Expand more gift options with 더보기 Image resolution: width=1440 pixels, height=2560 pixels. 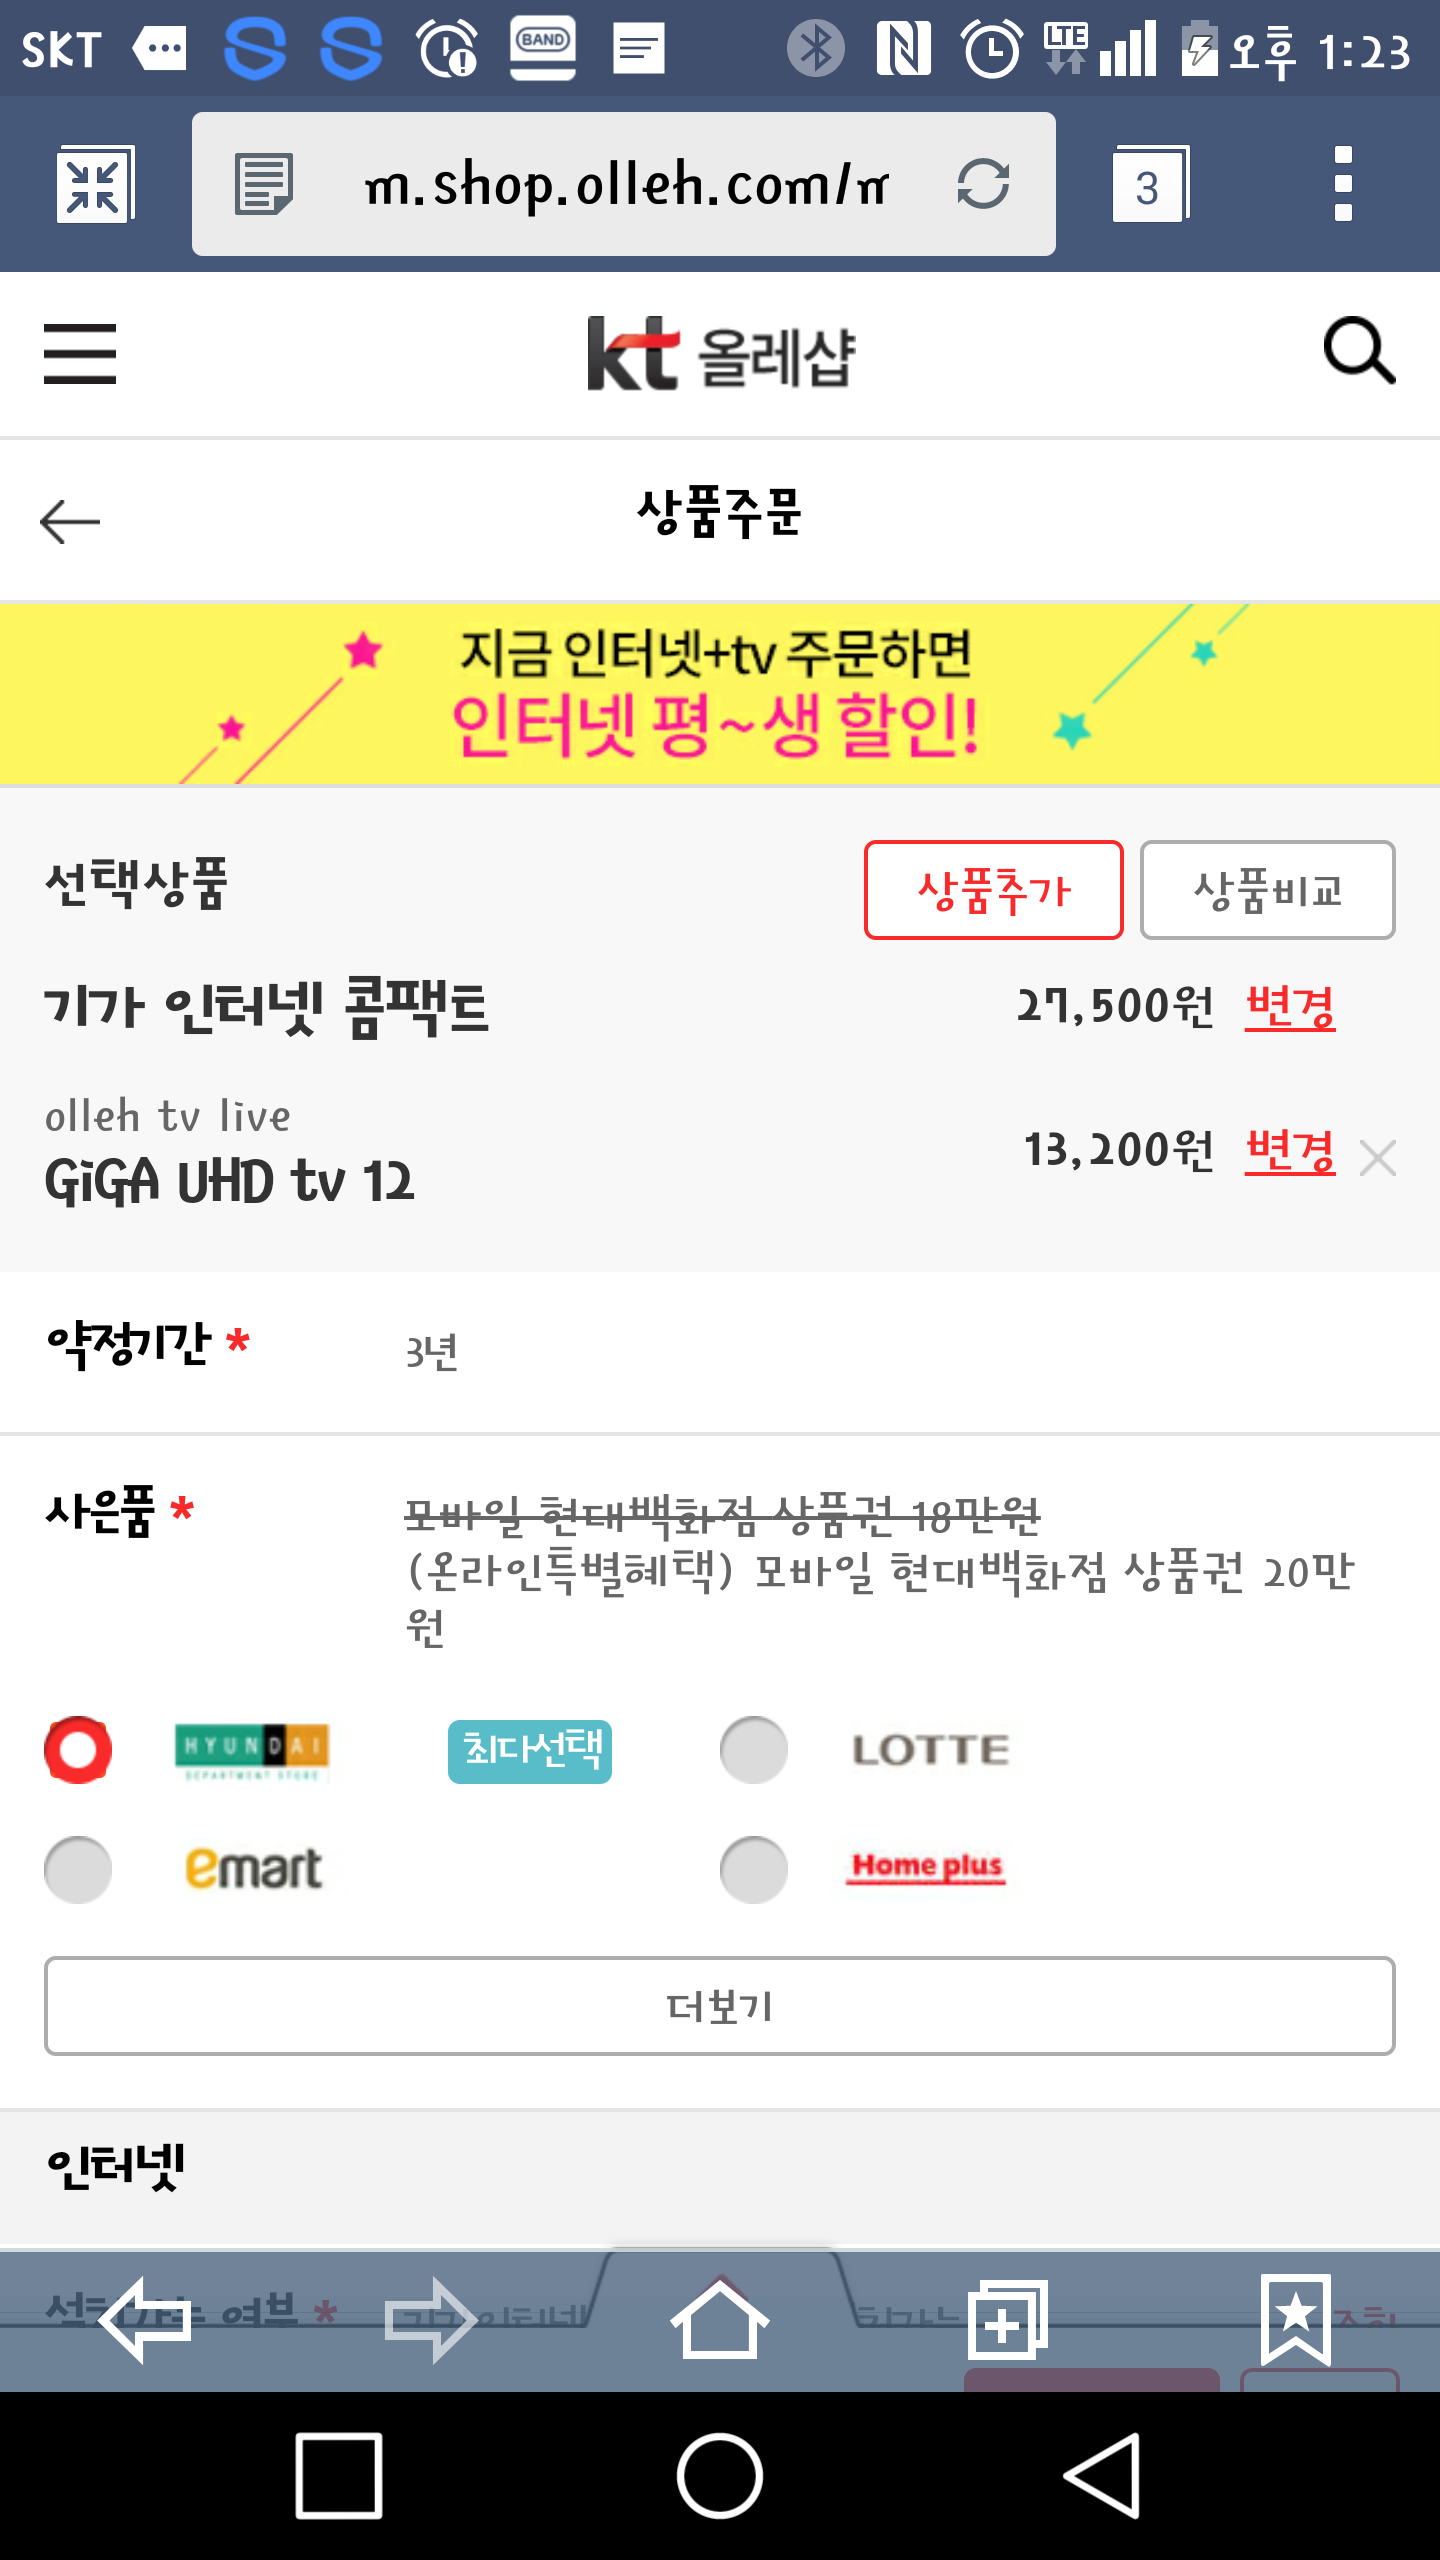[x=719, y=2006]
